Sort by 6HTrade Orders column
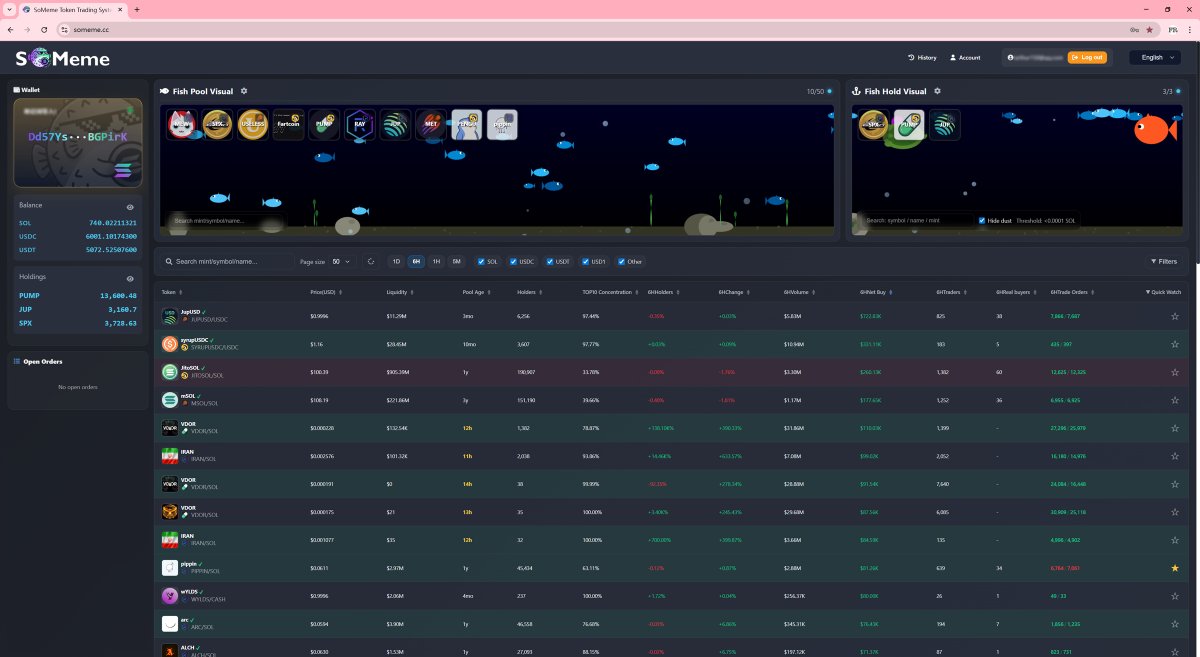Viewport: 1200px width, 657px height. (1073, 292)
